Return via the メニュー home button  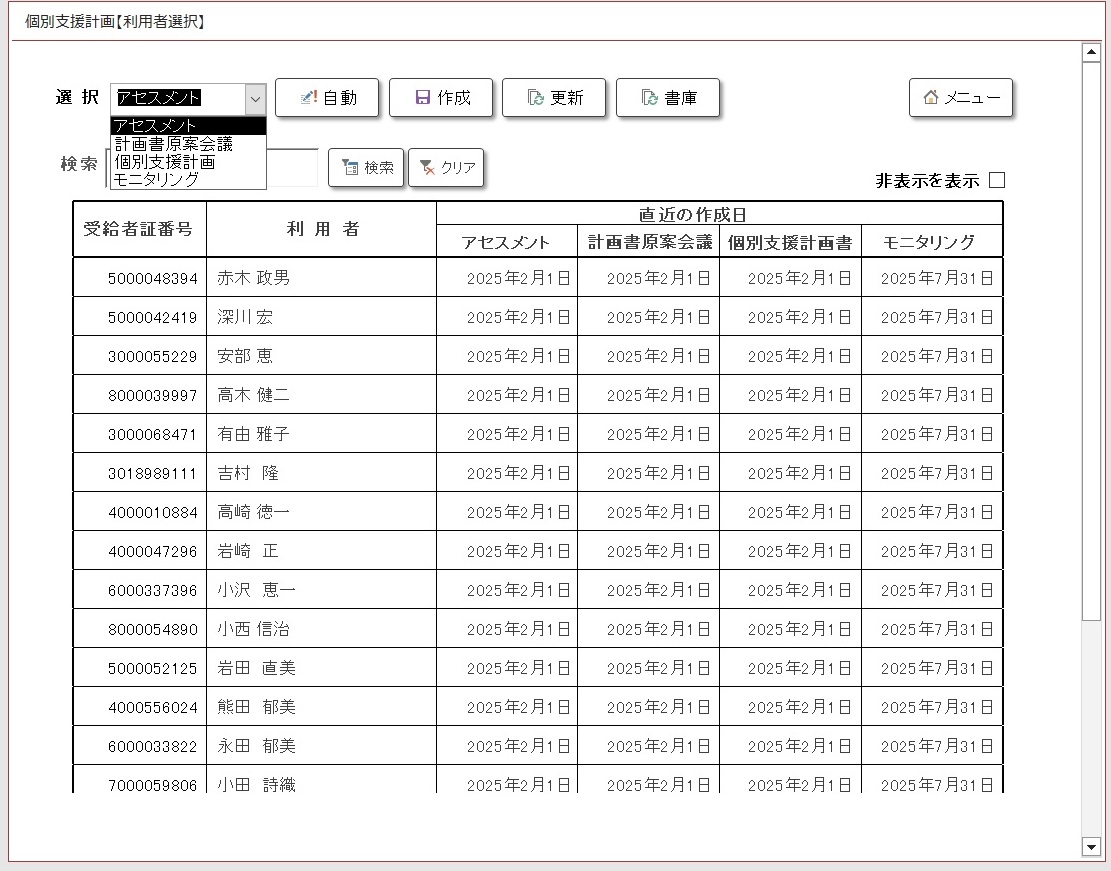tap(961, 98)
